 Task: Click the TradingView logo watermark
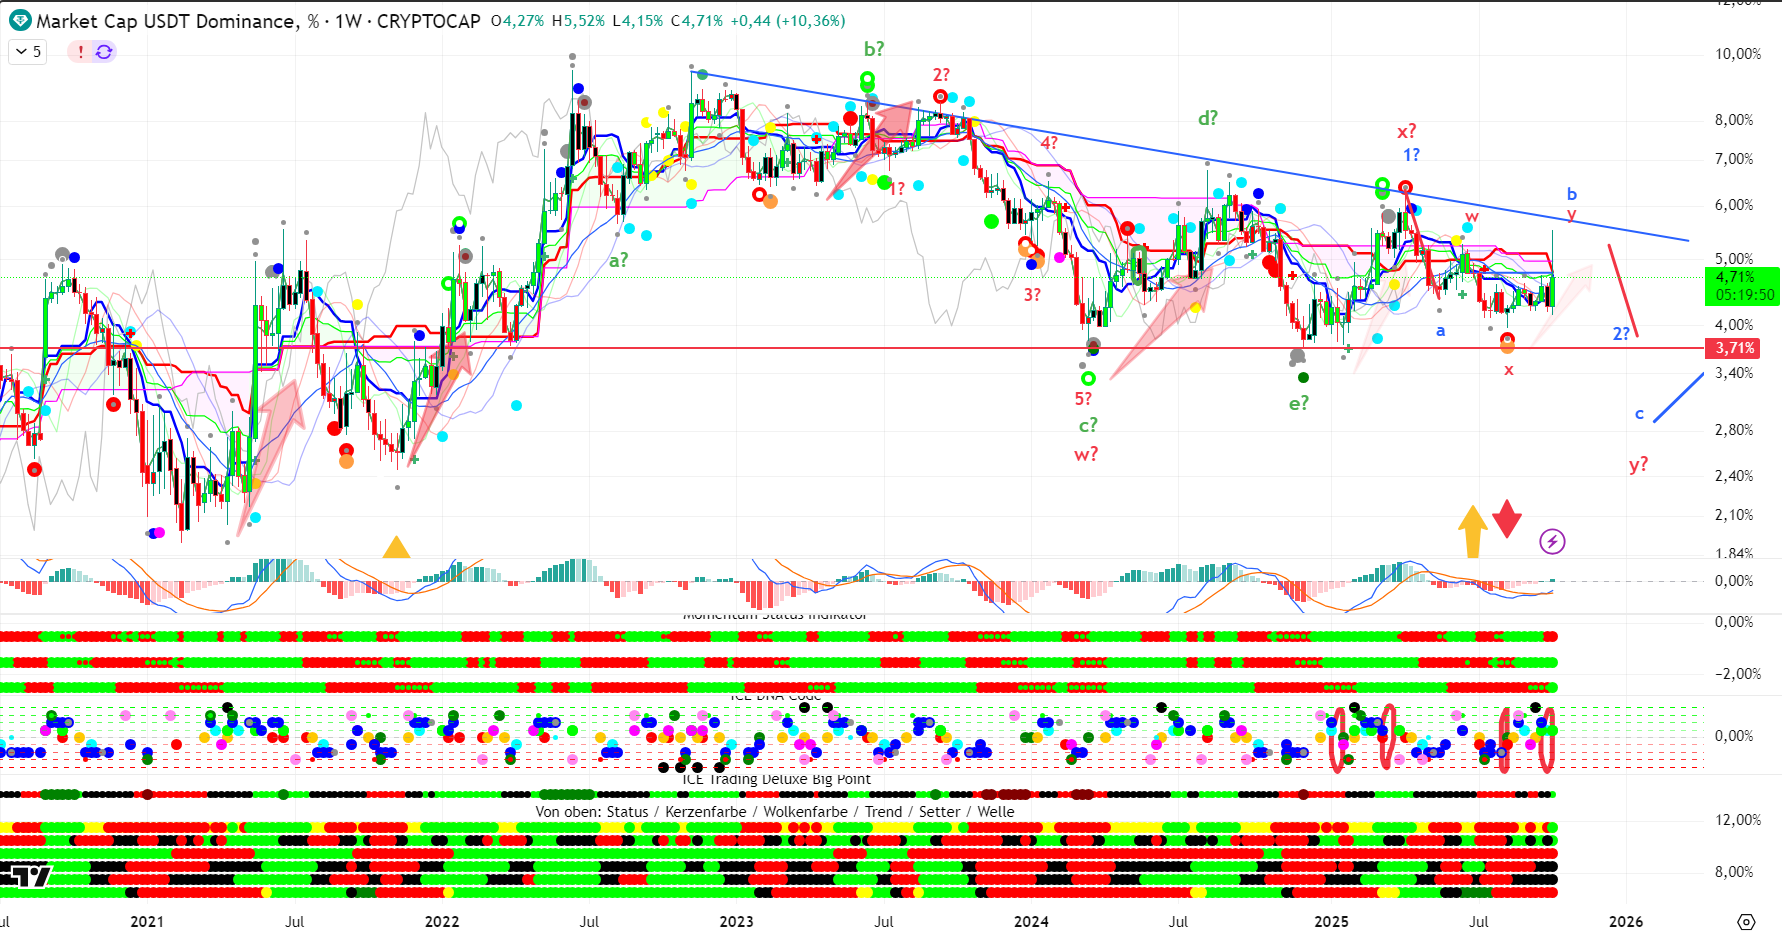pos(26,877)
